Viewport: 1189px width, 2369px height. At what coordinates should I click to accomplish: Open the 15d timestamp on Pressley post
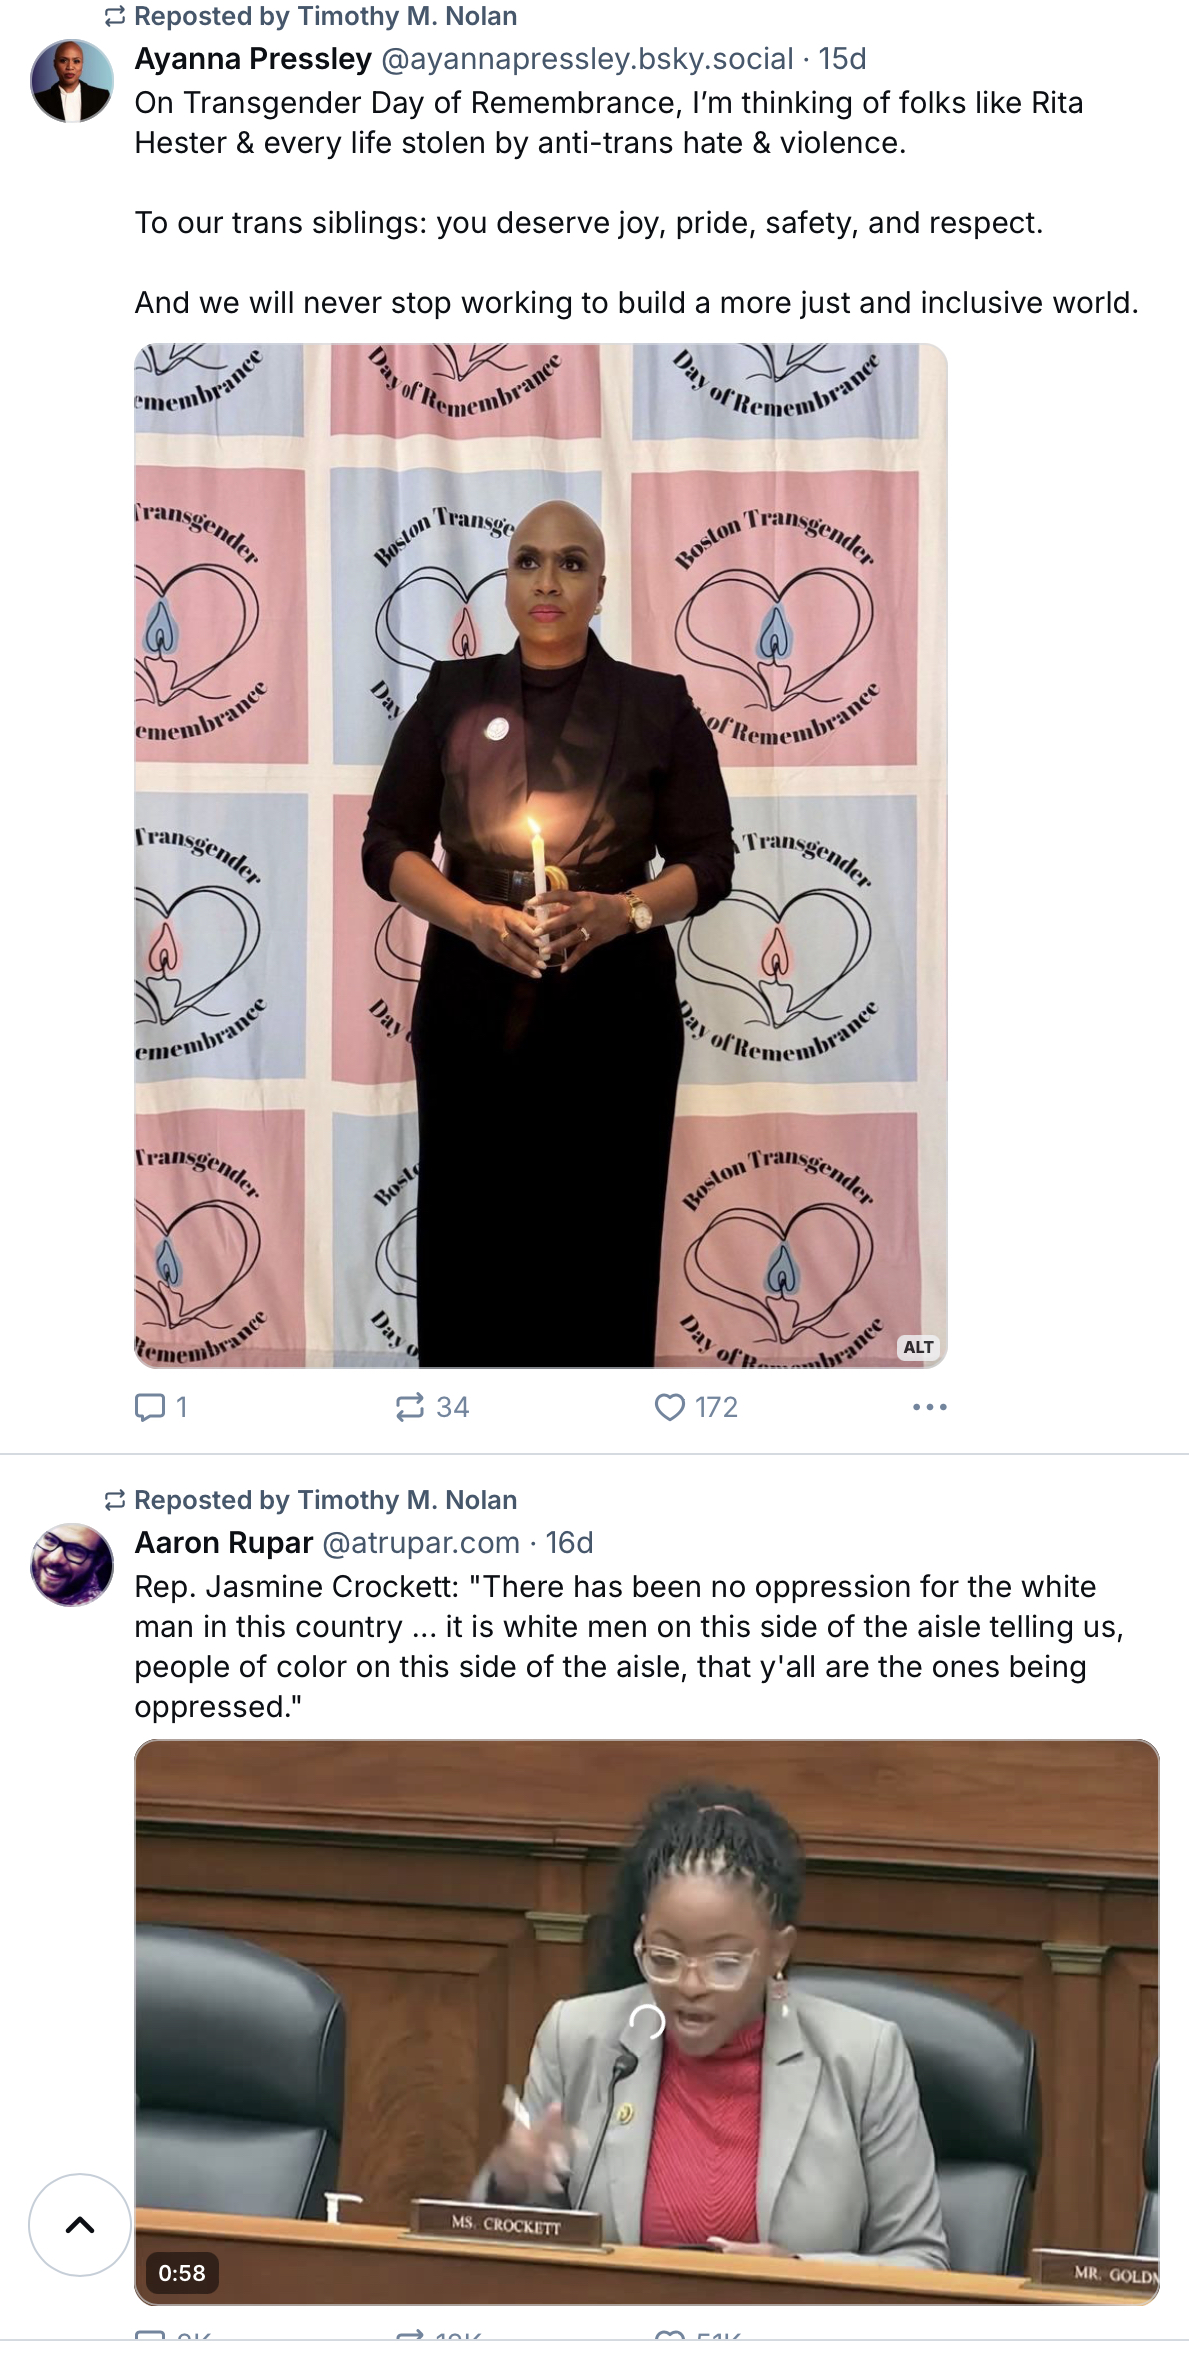click(x=842, y=59)
